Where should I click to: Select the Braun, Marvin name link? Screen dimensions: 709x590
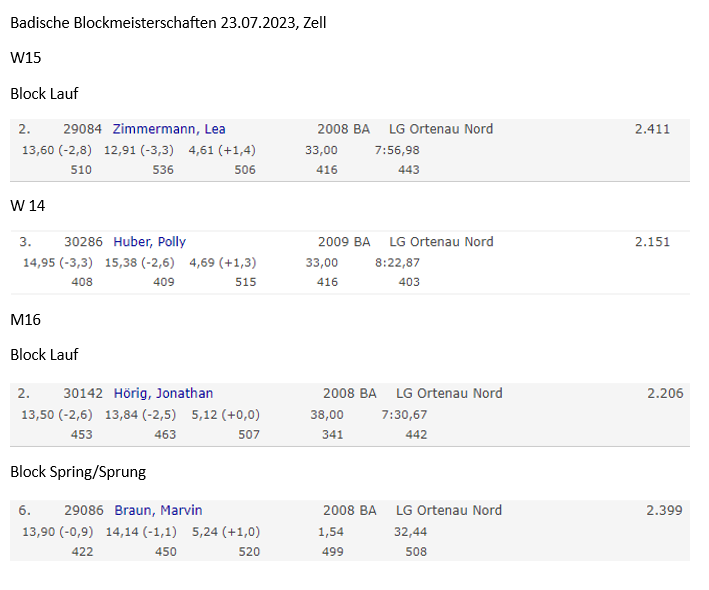[158, 510]
